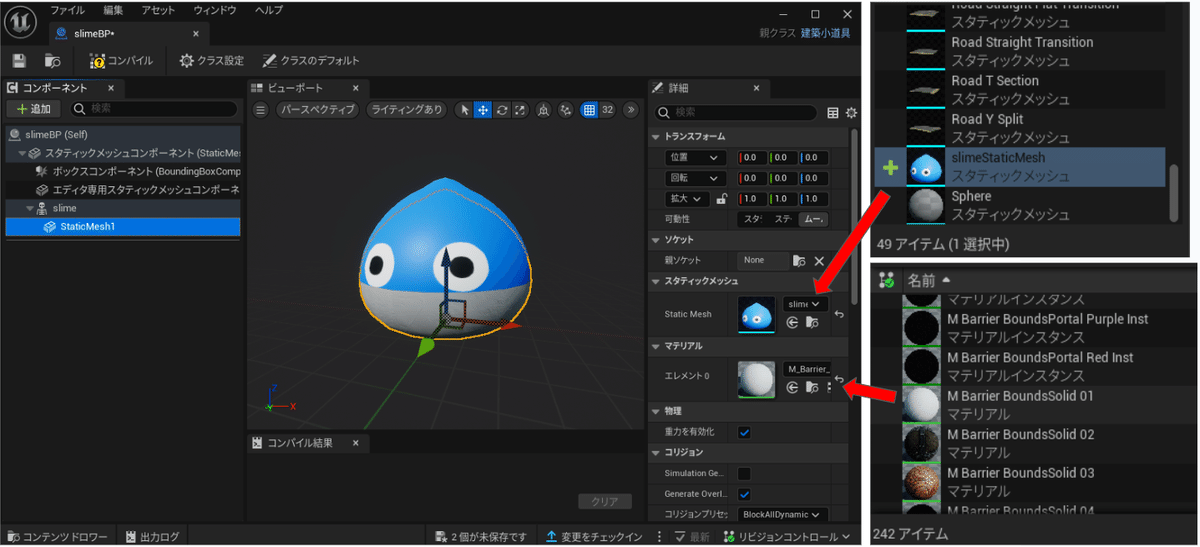Browse to material エレメント 0 in content browser
The height and width of the screenshot is (547, 1200).
click(x=811, y=388)
